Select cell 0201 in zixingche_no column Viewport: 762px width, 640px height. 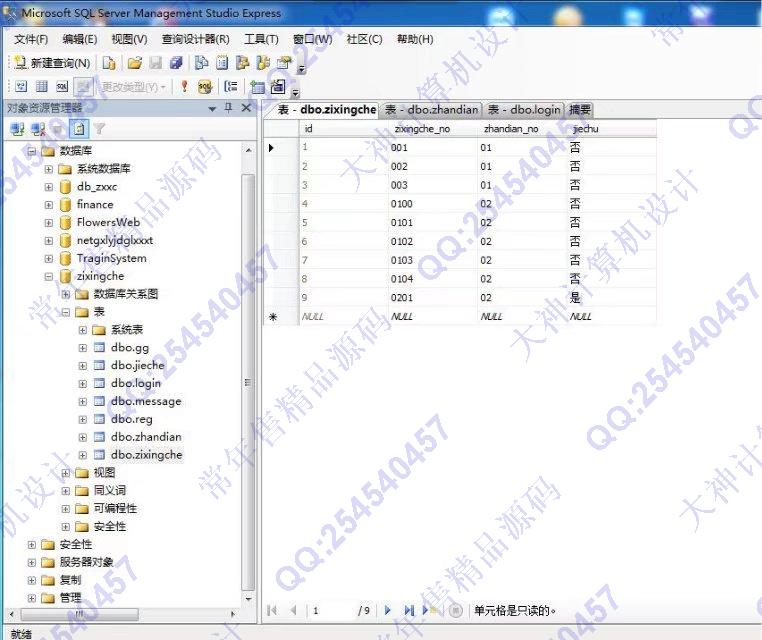click(433, 298)
